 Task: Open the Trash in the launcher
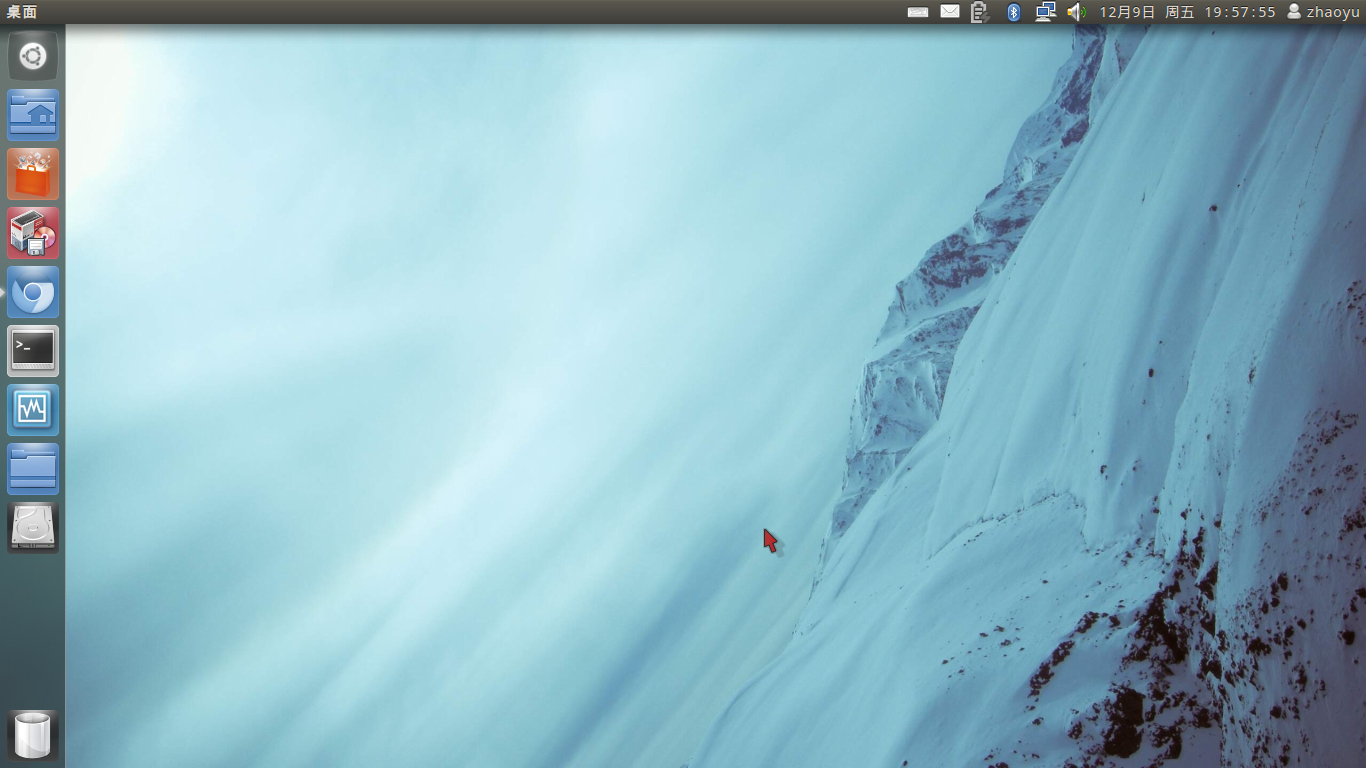pos(33,736)
